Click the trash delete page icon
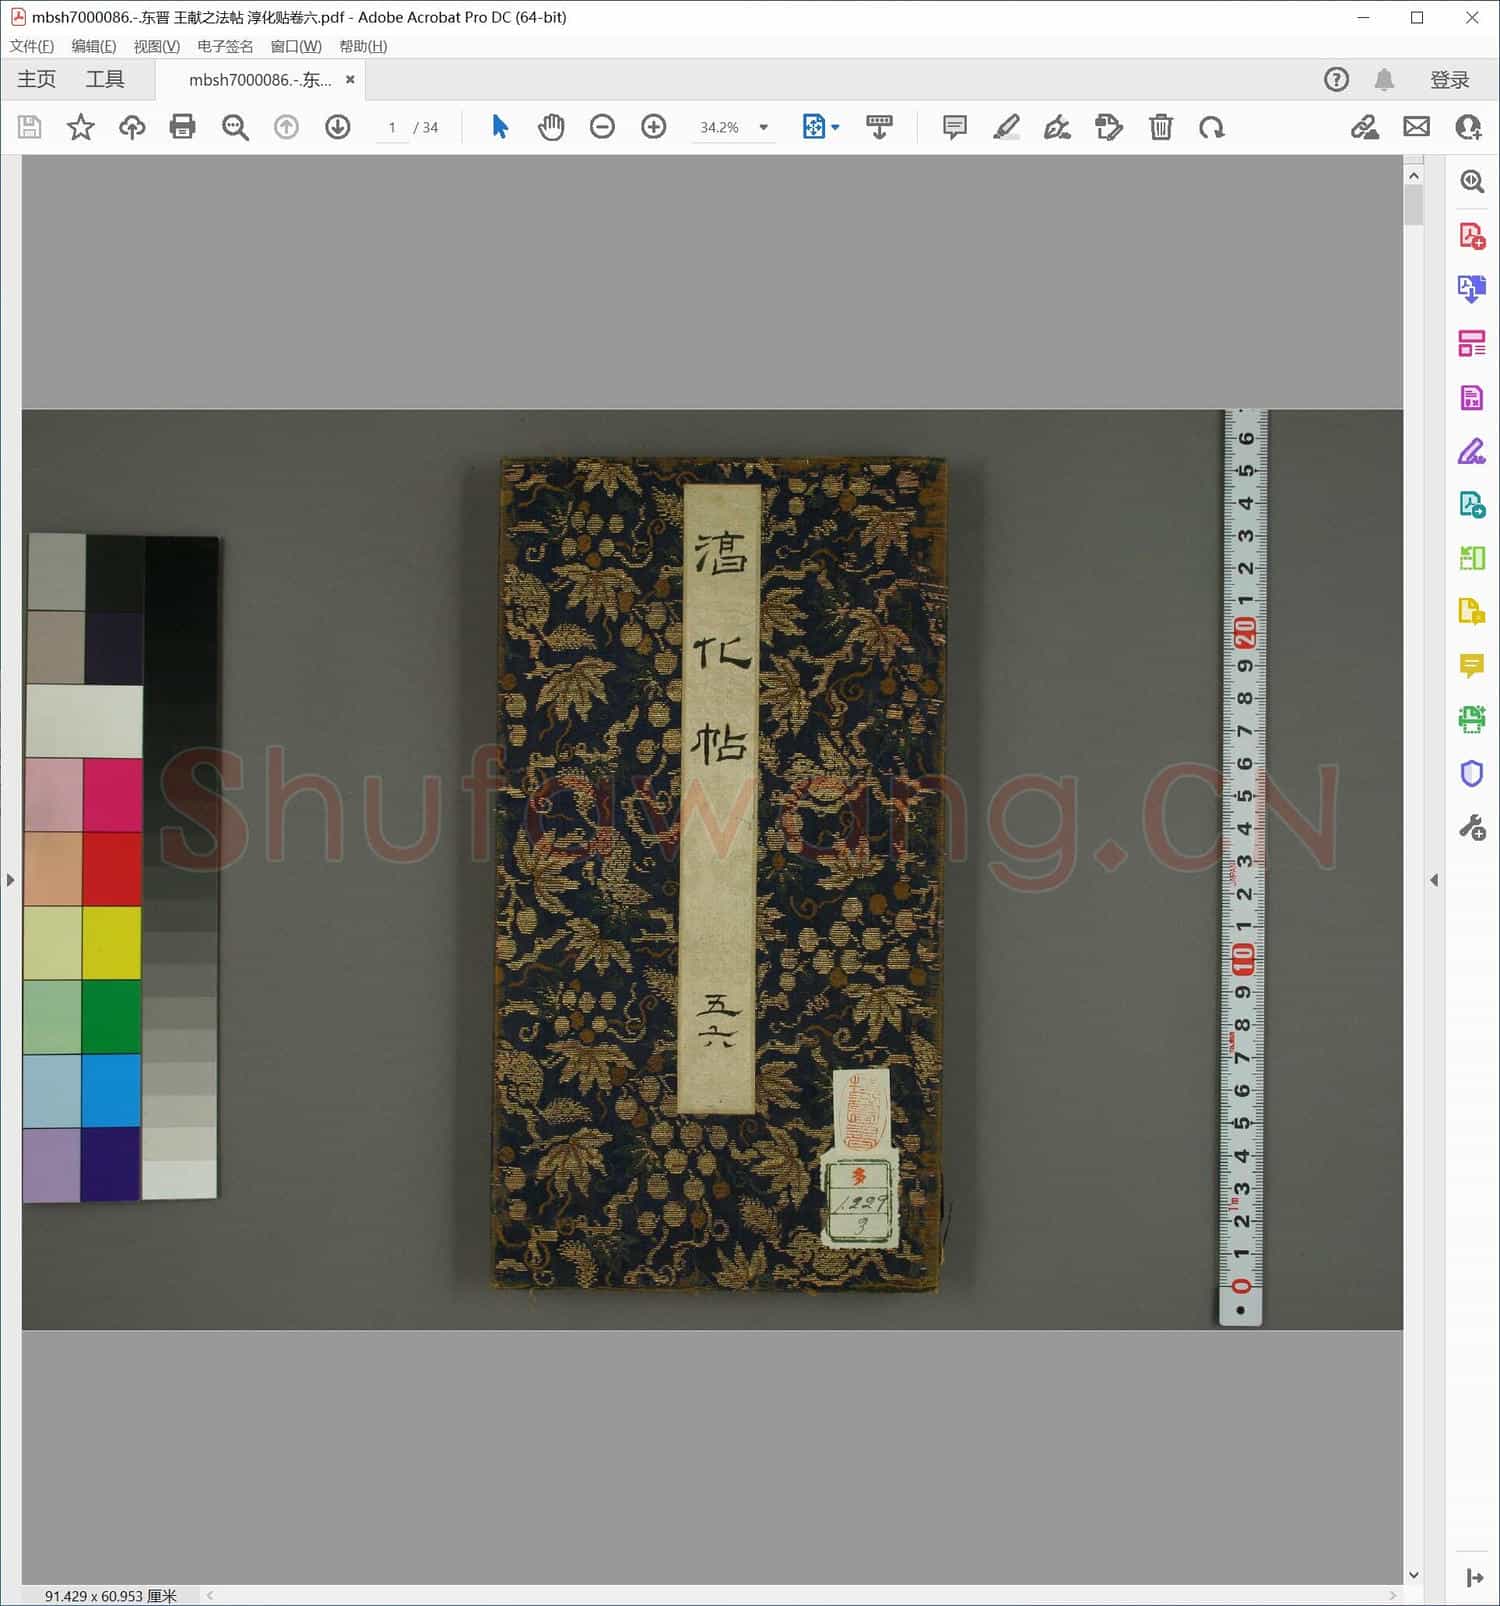Image resolution: width=1500 pixels, height=1606 pixels. (x=1160, y=127)
